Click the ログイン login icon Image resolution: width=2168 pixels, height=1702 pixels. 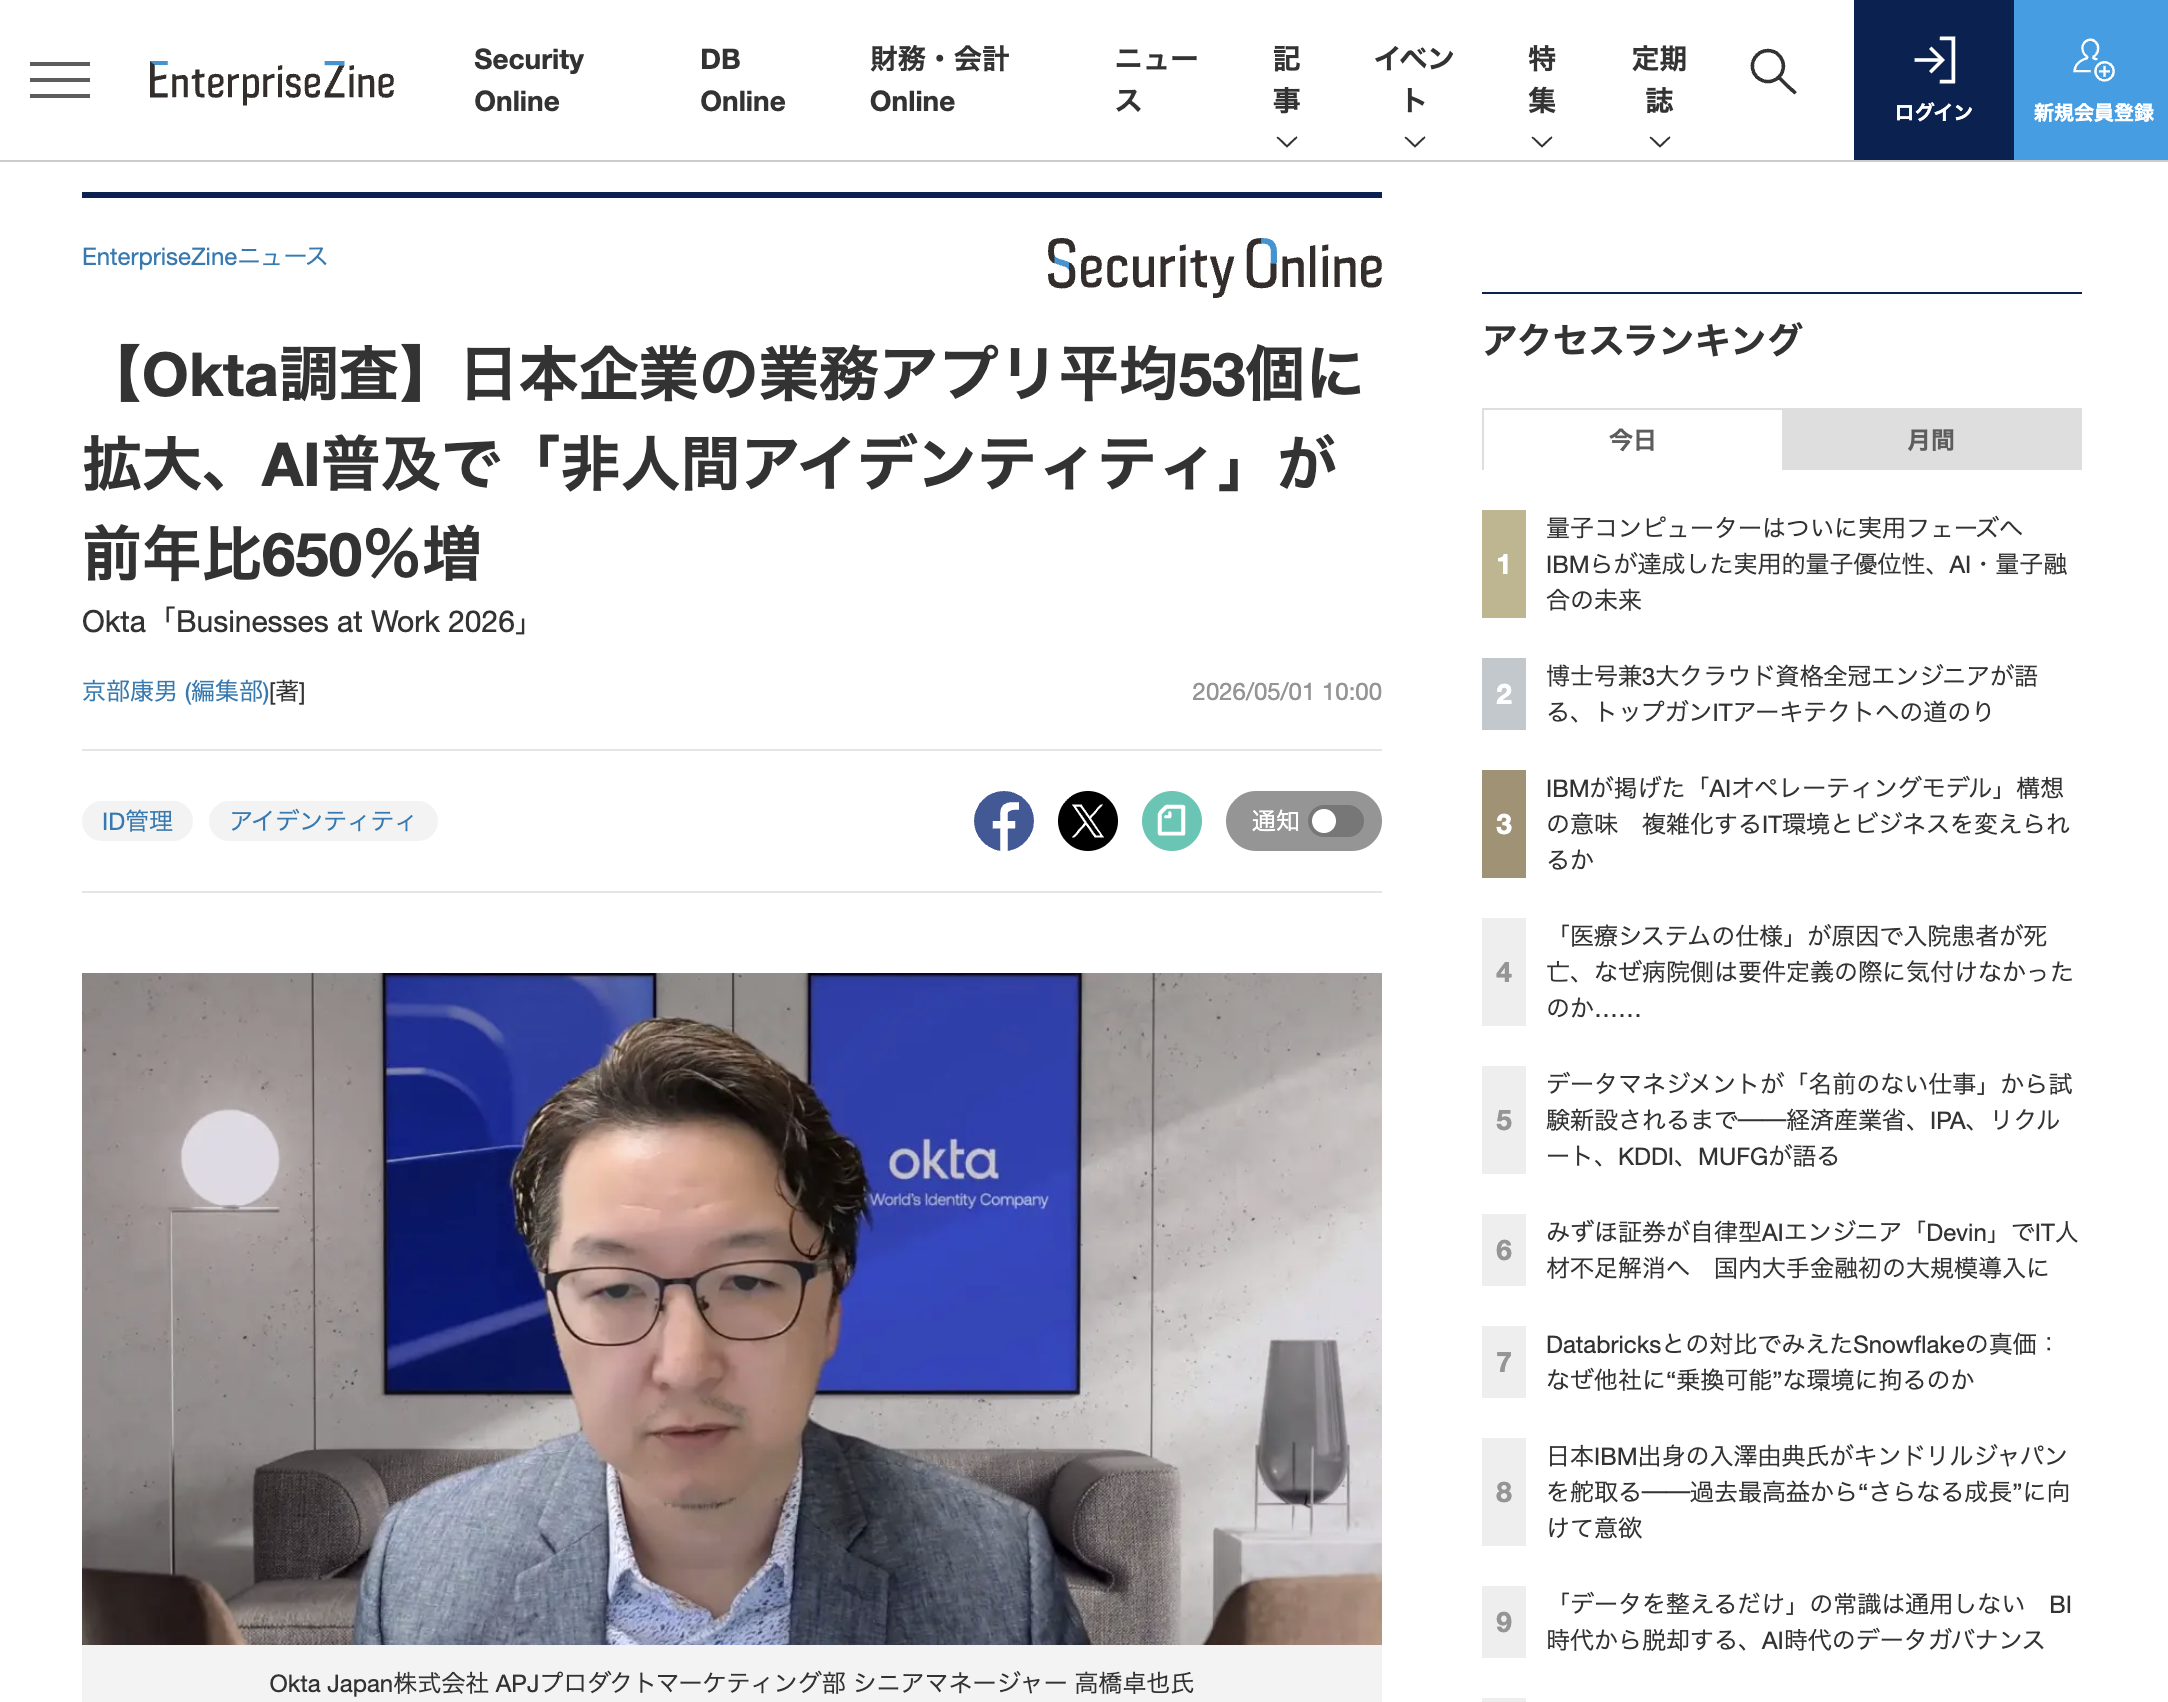1934,62
